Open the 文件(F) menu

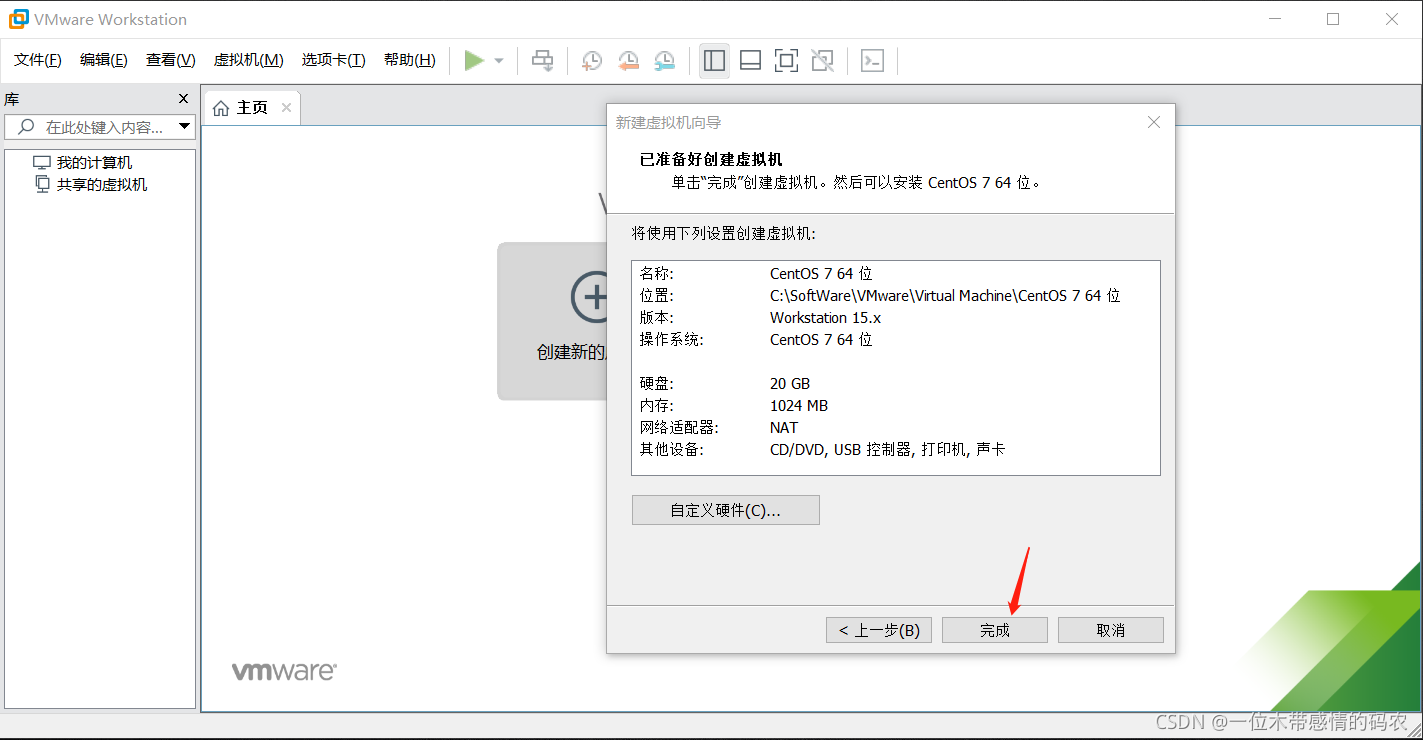point(38,60)
